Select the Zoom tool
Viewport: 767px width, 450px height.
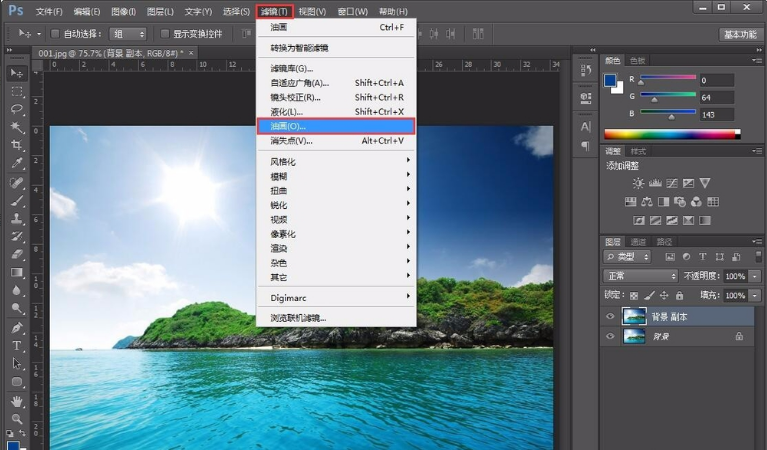click(x=17, y=419)
